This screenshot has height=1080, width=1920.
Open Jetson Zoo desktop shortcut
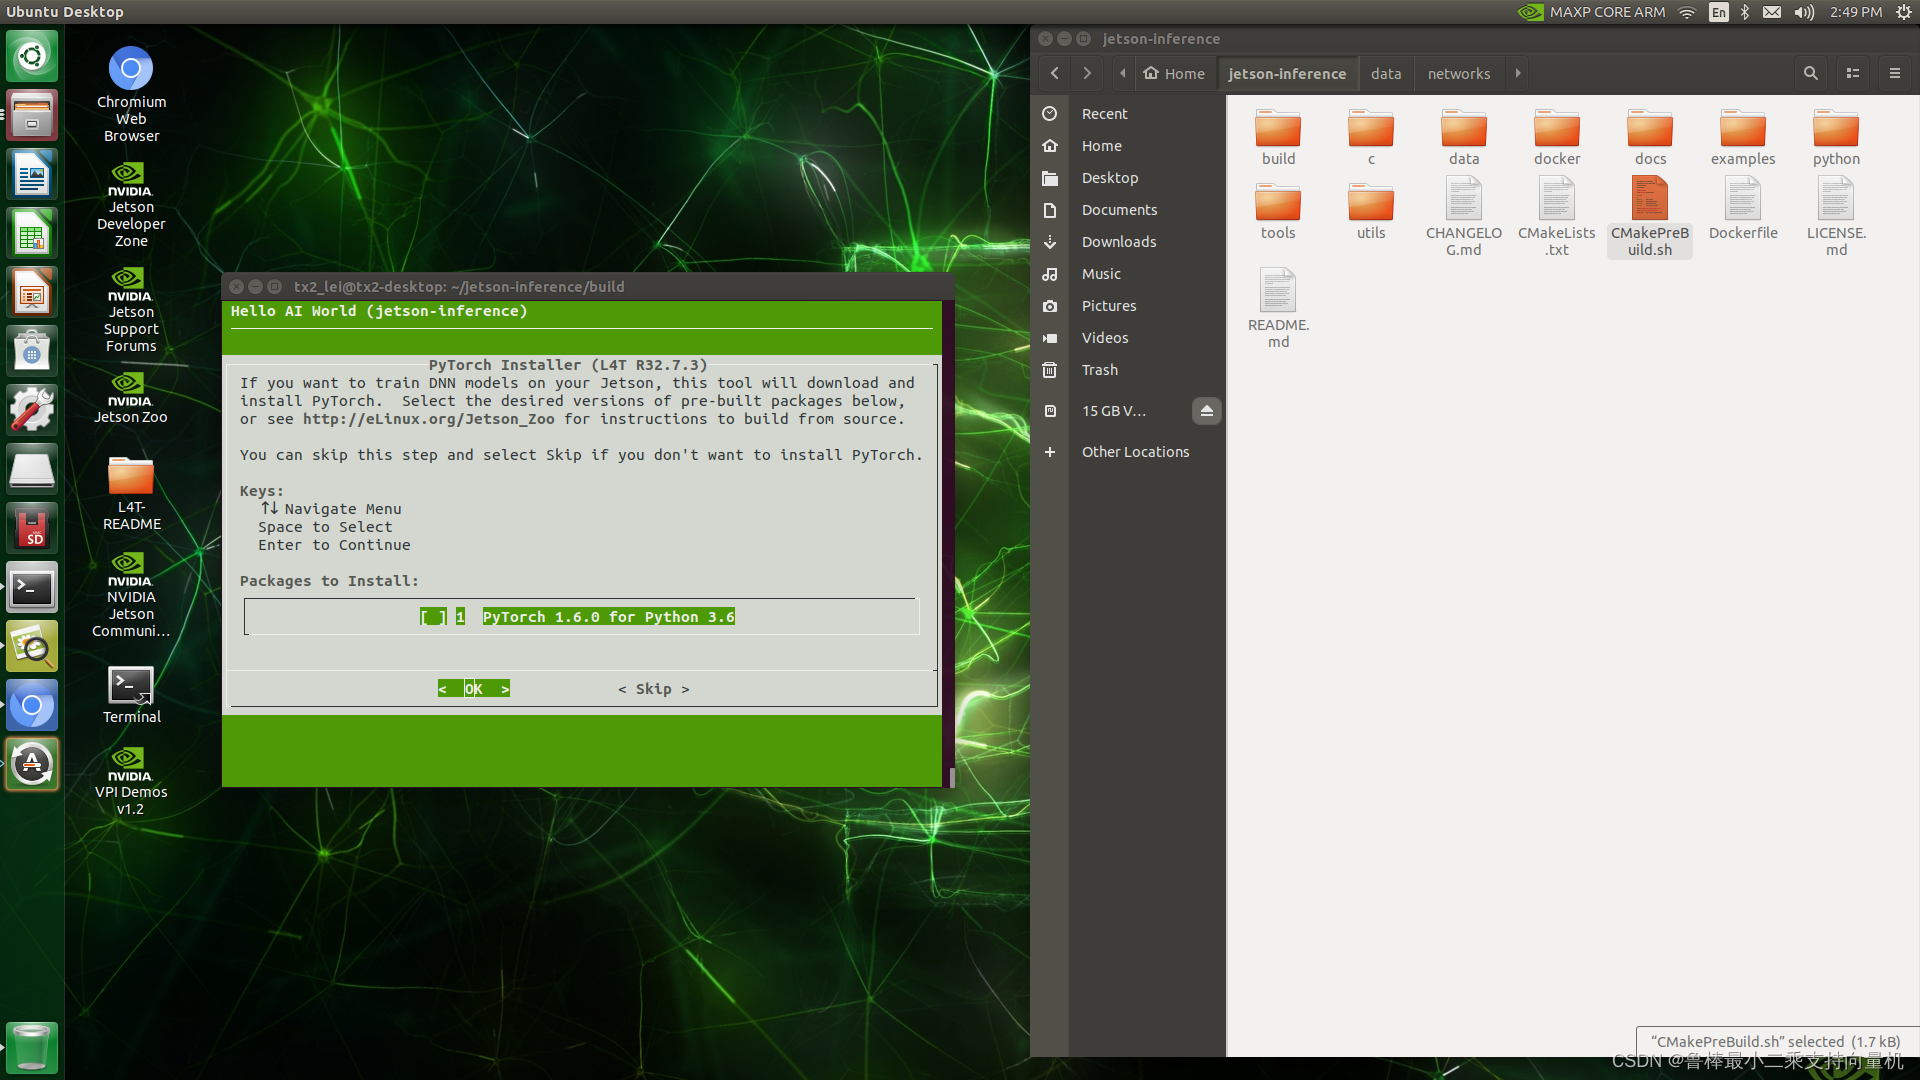click(x=131, y=398)
